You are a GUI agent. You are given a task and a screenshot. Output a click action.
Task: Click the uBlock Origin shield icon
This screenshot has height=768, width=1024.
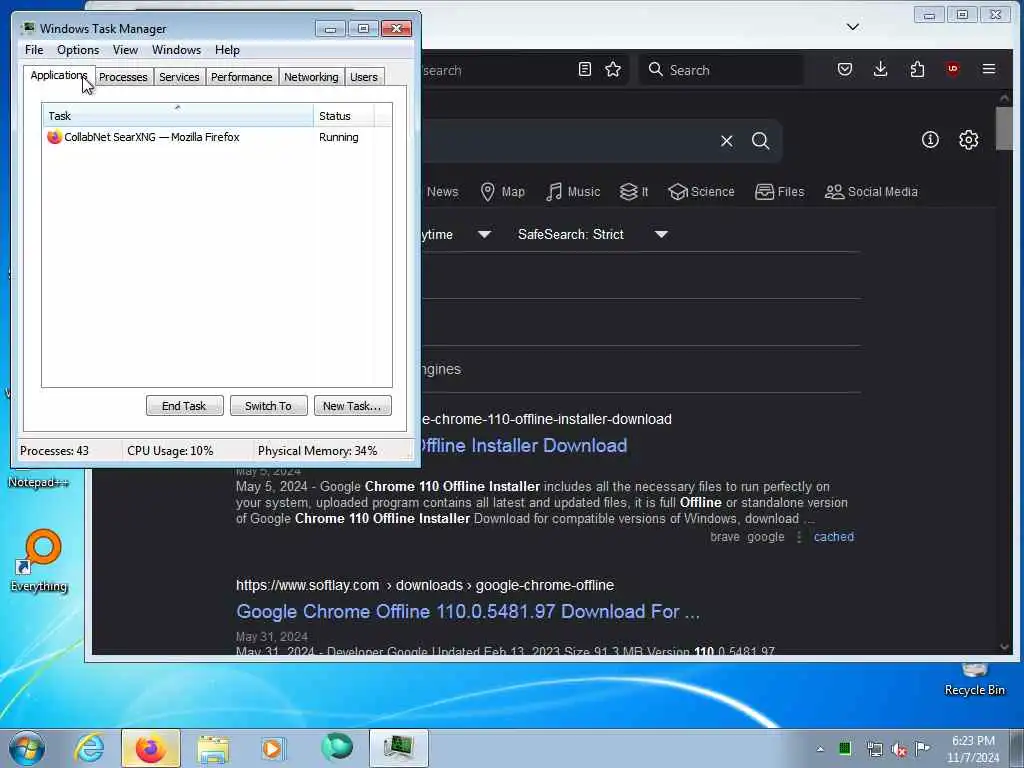click(x=952, y=69)
